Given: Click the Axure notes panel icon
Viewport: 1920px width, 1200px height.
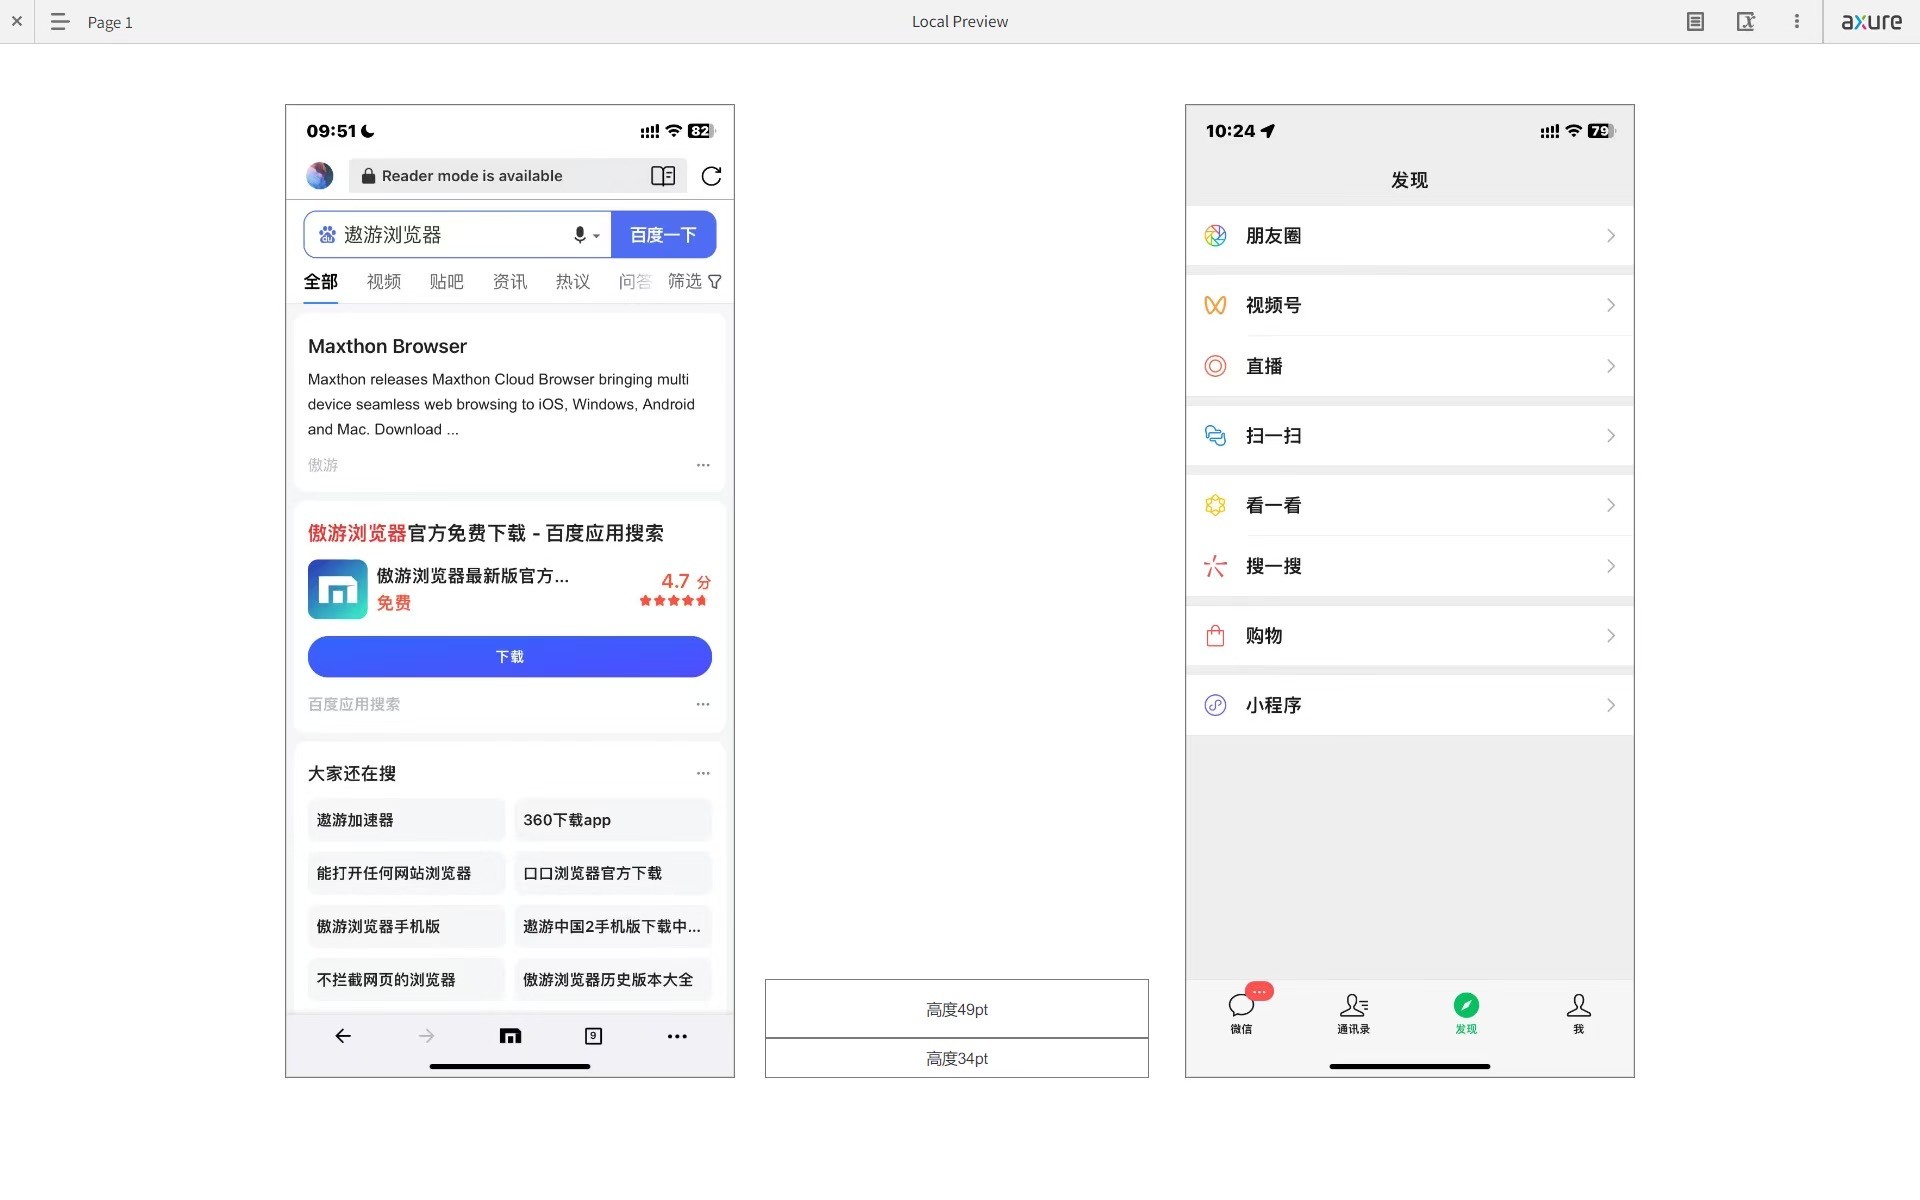Looking at the screenshot, I should tap(1695, 21).
